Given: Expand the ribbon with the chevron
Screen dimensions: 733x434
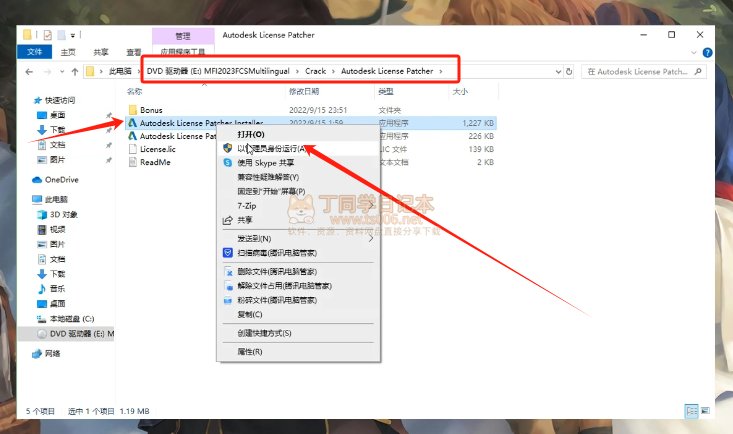Looking at the screenshot, I should [694, 52].
